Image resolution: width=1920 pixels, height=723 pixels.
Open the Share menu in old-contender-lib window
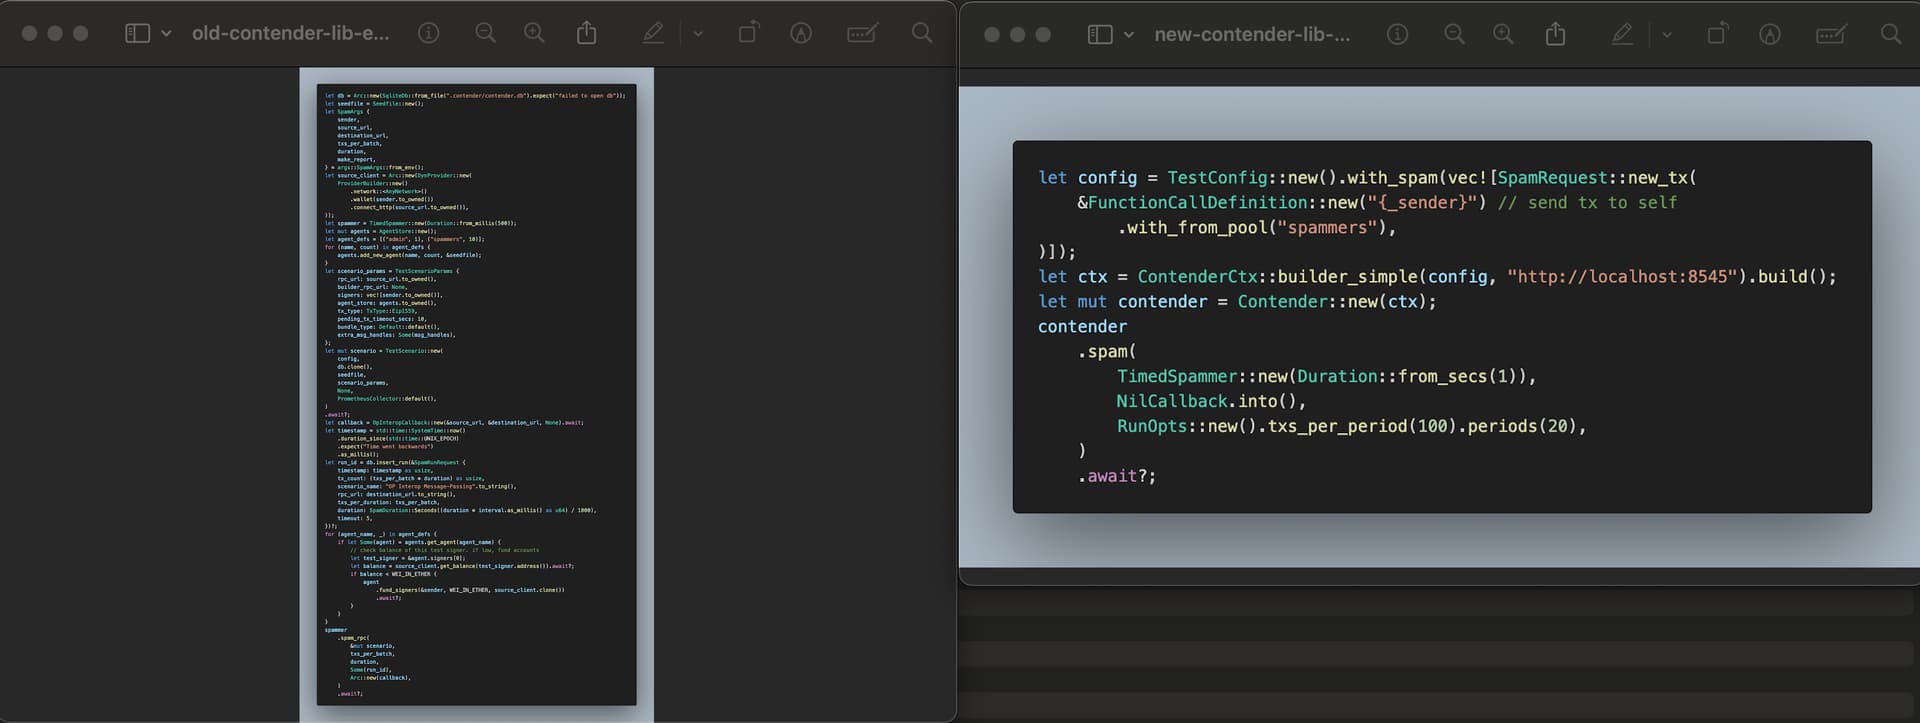click(x=587, y=33)
